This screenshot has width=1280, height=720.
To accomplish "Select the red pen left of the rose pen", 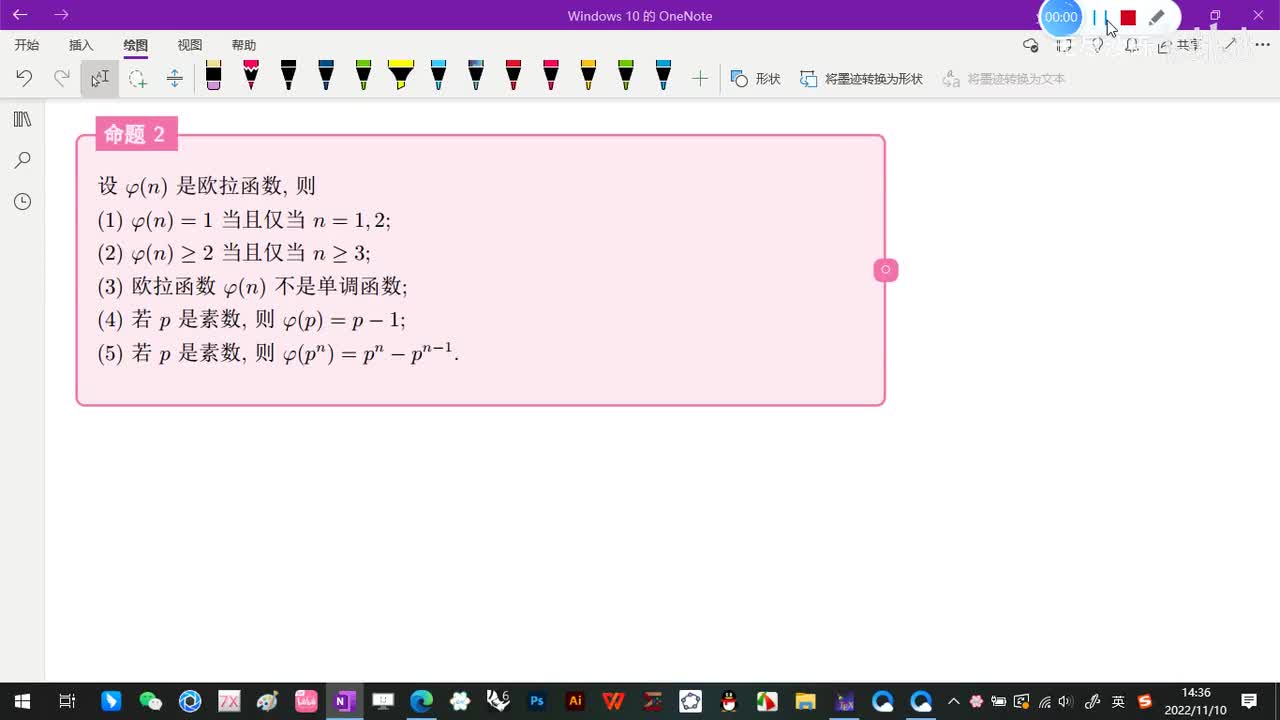I will tap(513, 75).
